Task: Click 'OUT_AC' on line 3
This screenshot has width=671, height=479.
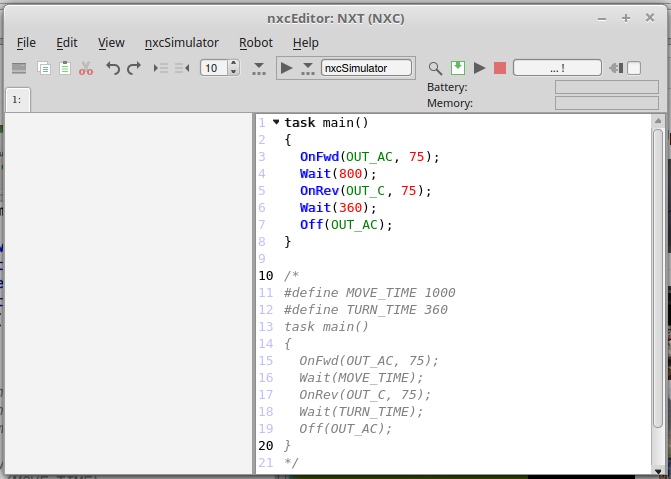Action: pos(369,157)
